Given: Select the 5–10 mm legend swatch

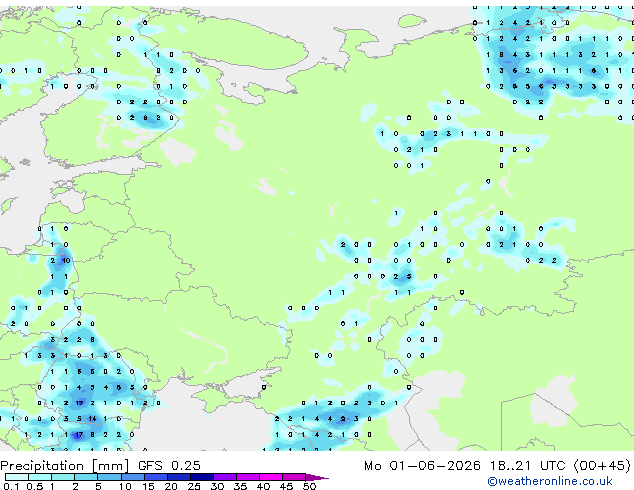Looking at the screenshot, I should point(109,477).
